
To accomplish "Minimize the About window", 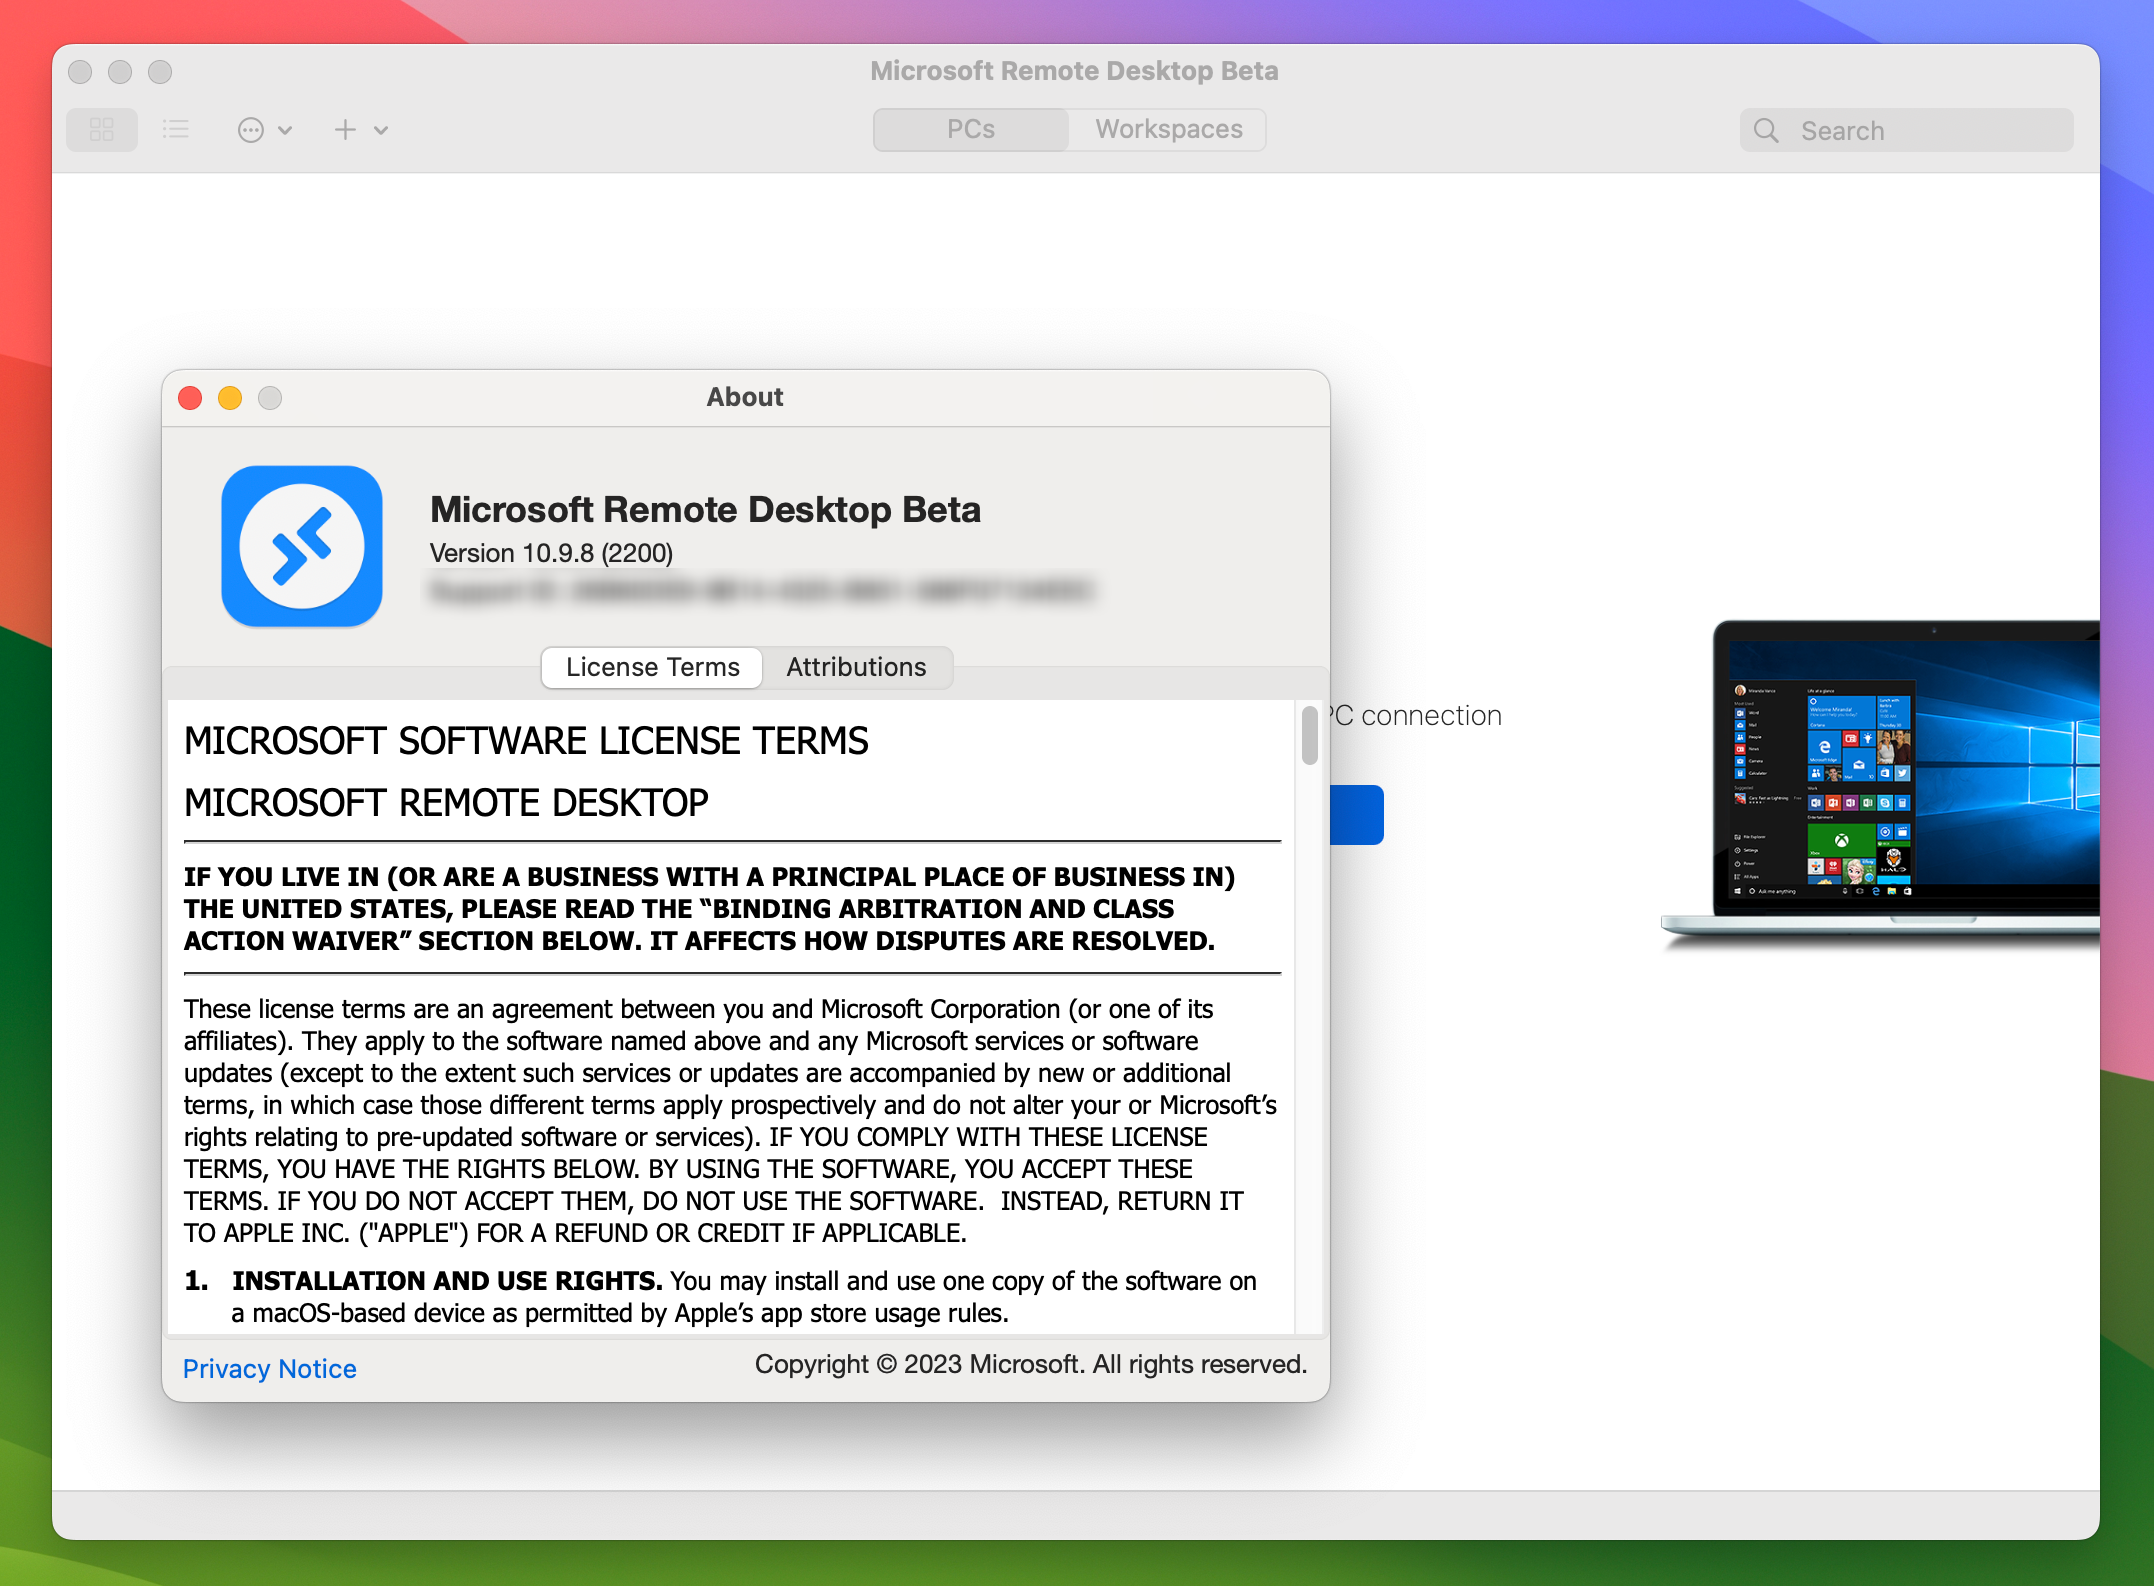I will coord(230,398).
